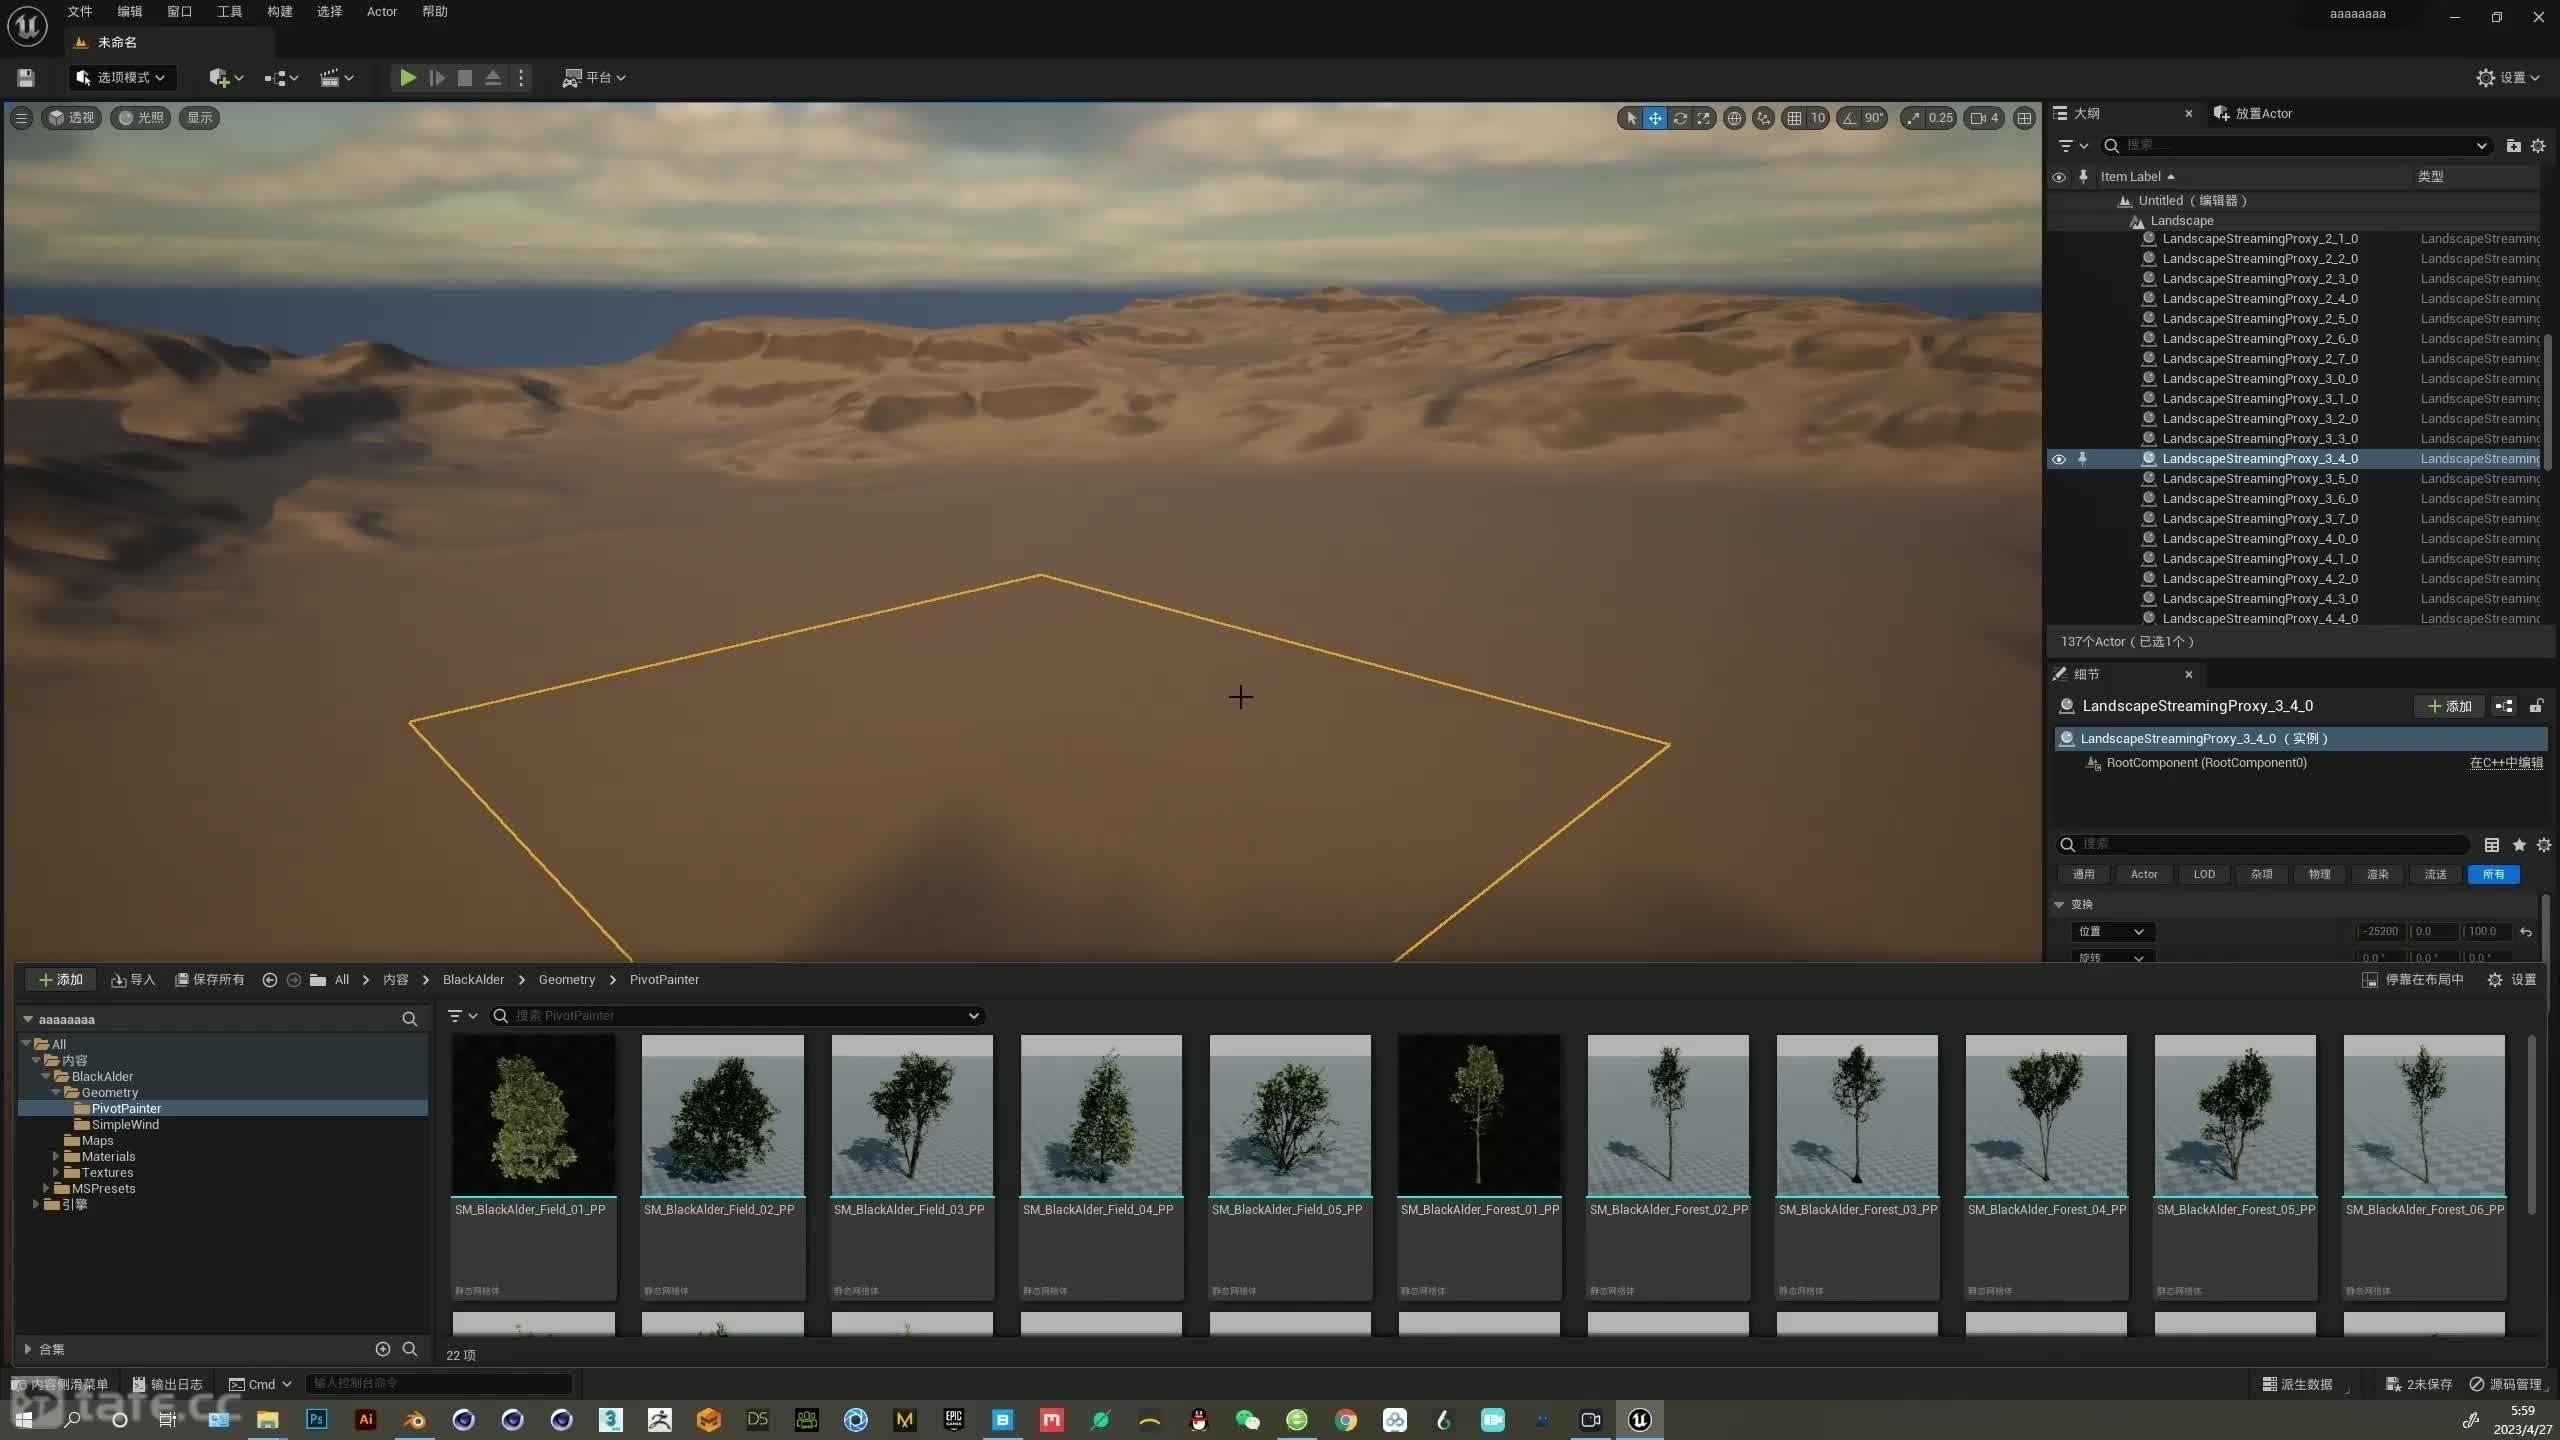
Task: Activate the scale gizmo tool
Action: [1704, 118]
